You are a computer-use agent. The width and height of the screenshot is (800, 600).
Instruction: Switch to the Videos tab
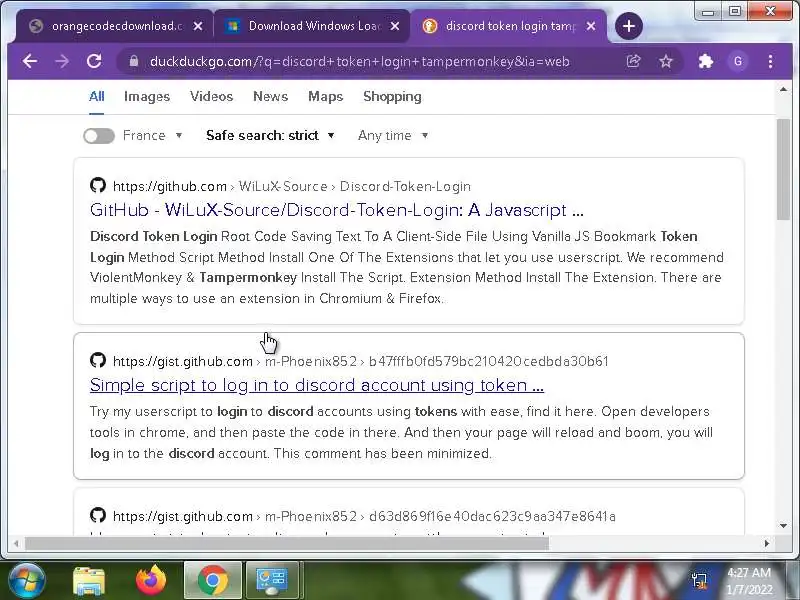(x=211, y=96)
